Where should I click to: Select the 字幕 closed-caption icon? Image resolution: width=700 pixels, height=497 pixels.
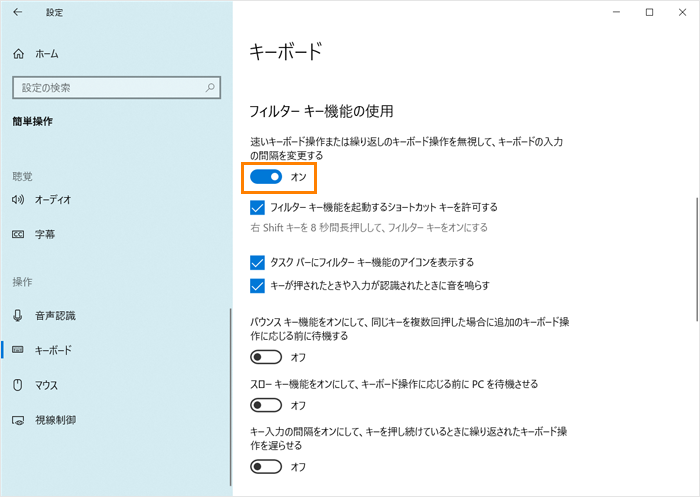click(18, 234)
